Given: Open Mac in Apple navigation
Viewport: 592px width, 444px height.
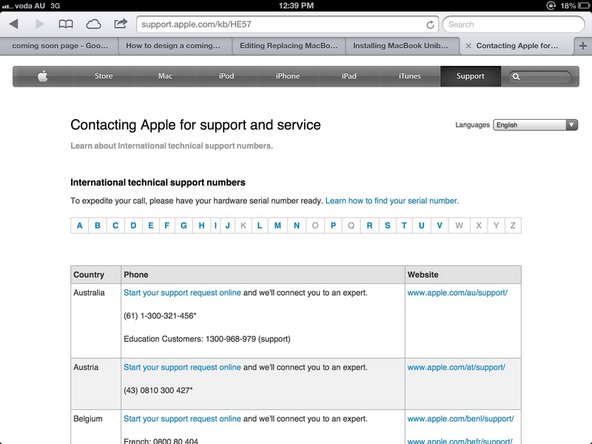Looking at the screenshot, I should point(165,76).
